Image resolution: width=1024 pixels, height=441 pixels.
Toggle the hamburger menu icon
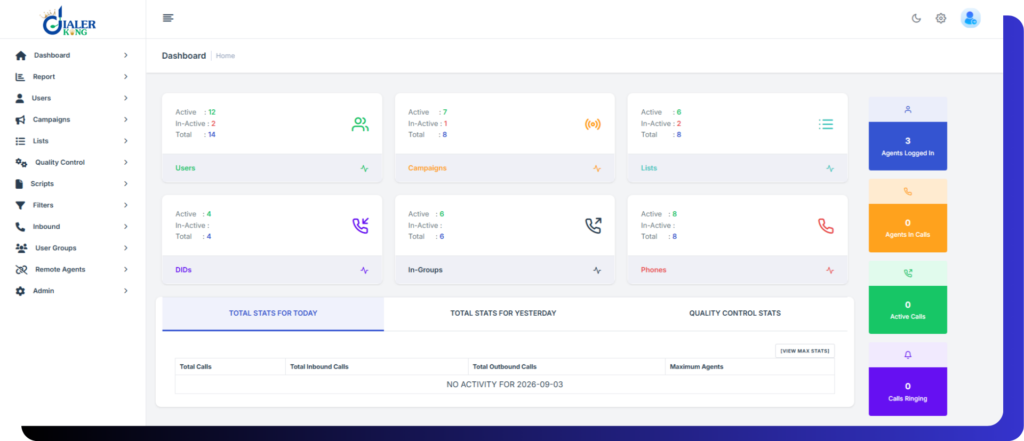pos(168,18)
